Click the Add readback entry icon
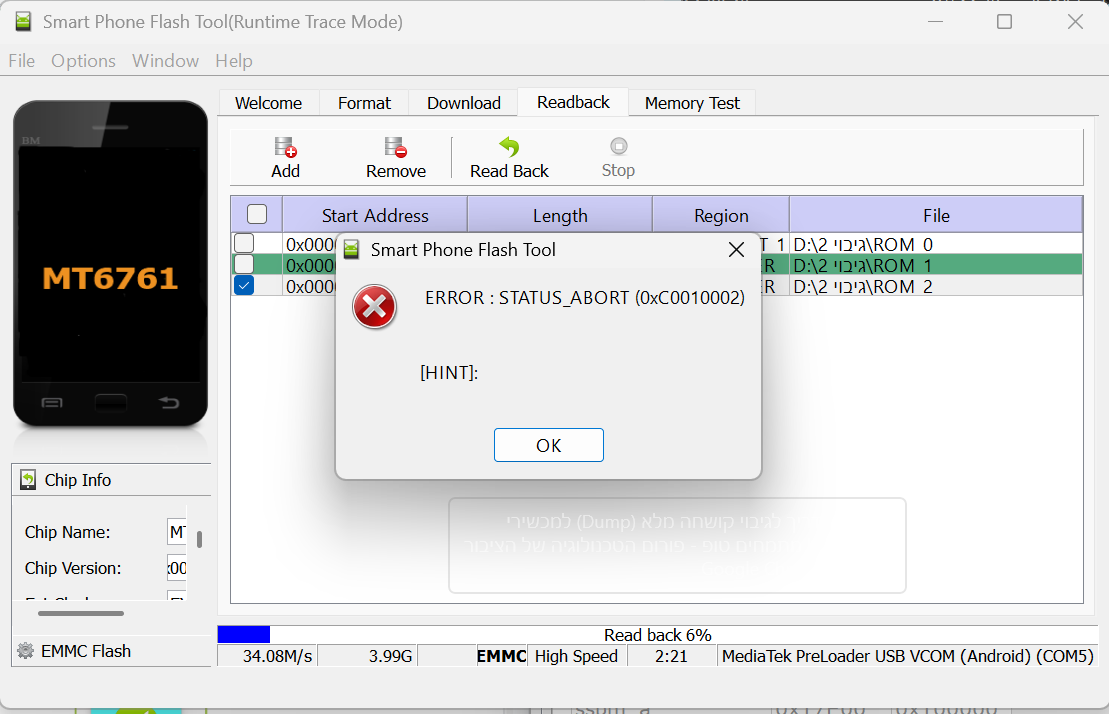This screenshot has width=1109, height=714. [x=285, y=148]
